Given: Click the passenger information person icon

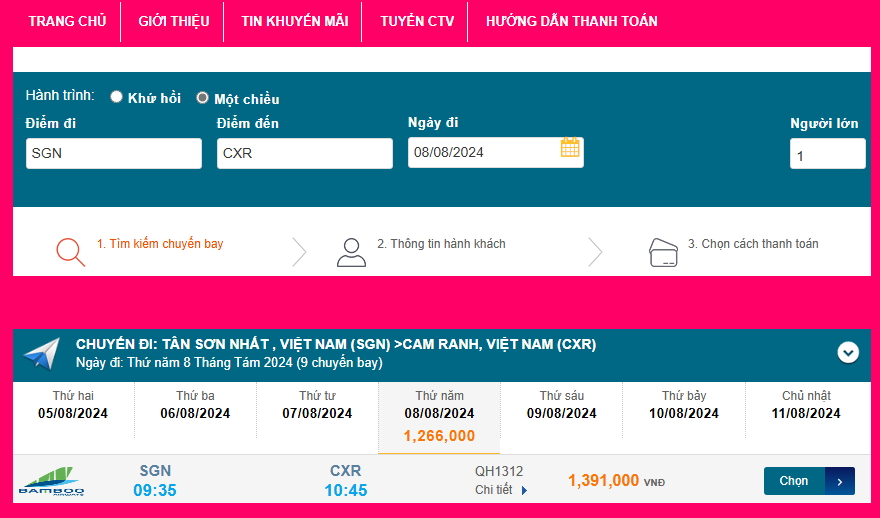Looking at the screenshot, I should [351, 251].
